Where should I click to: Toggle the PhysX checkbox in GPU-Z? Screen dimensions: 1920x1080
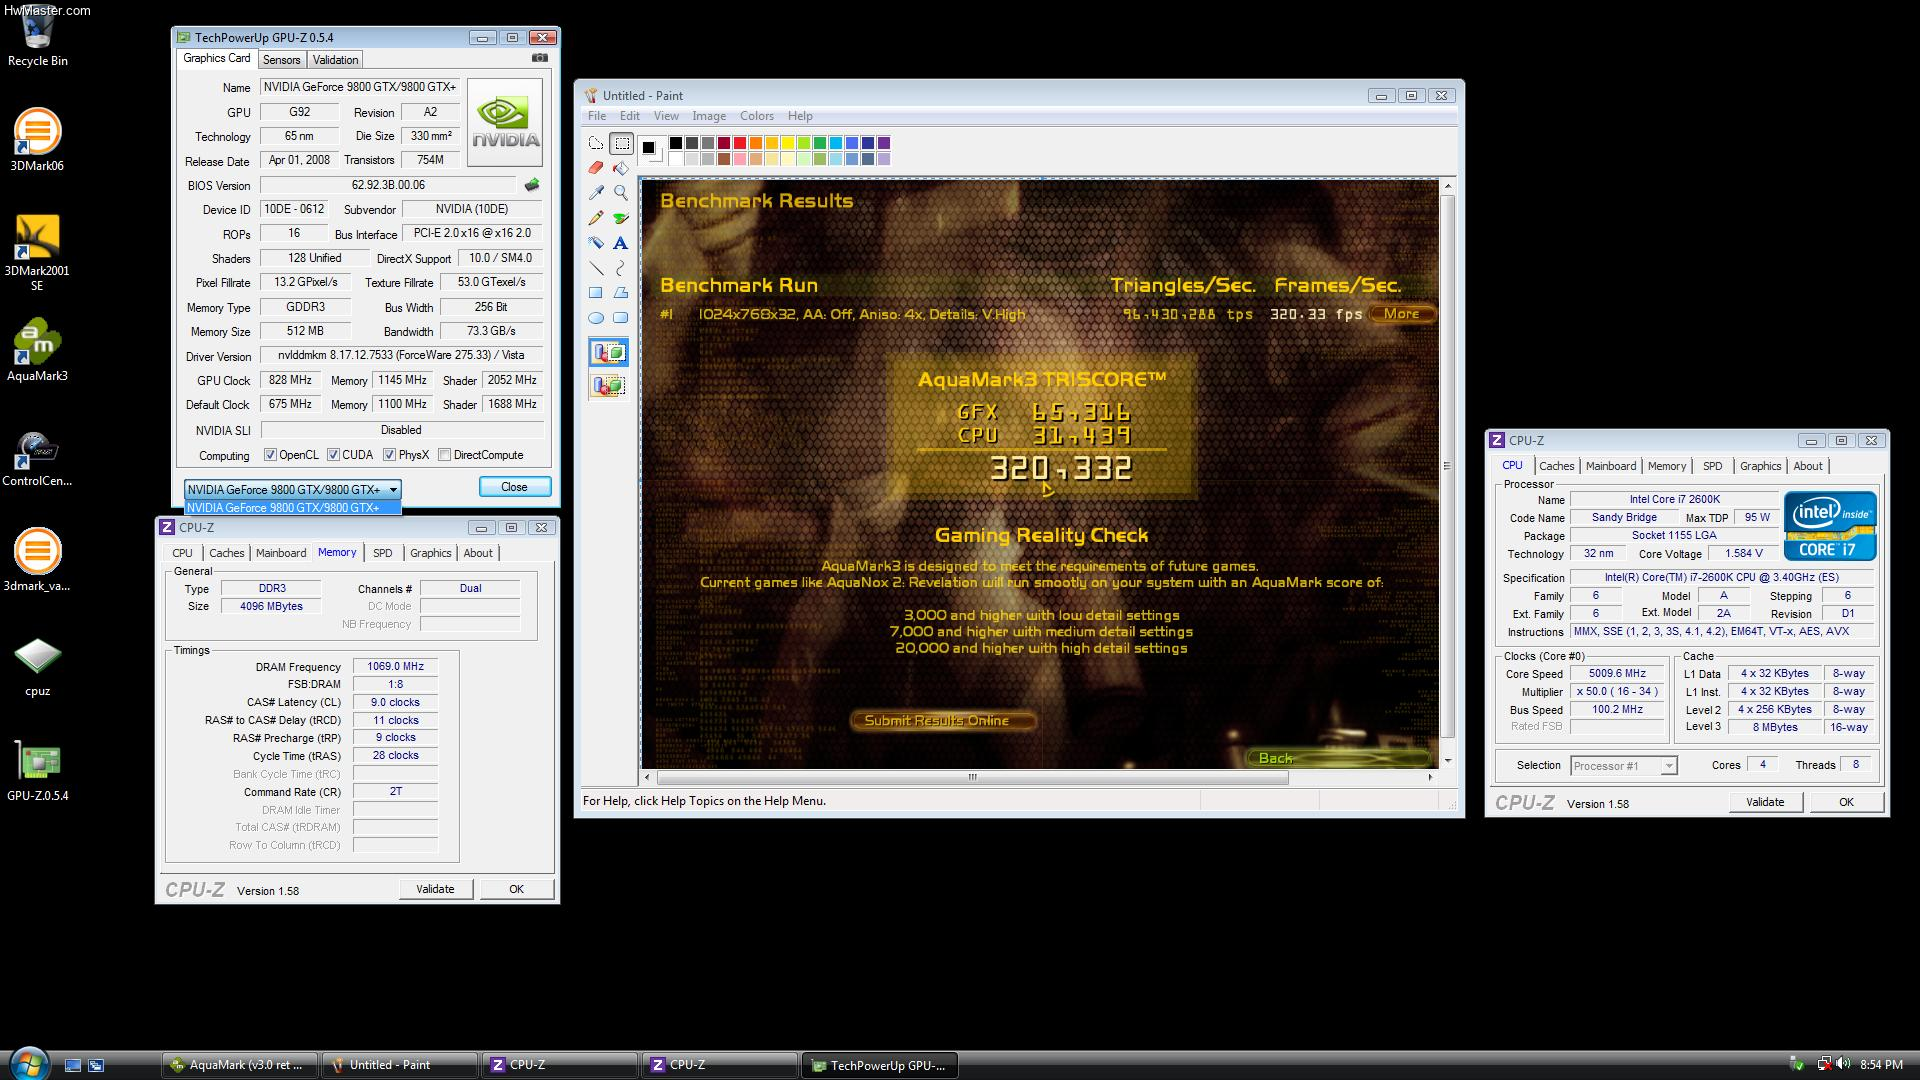389,455
